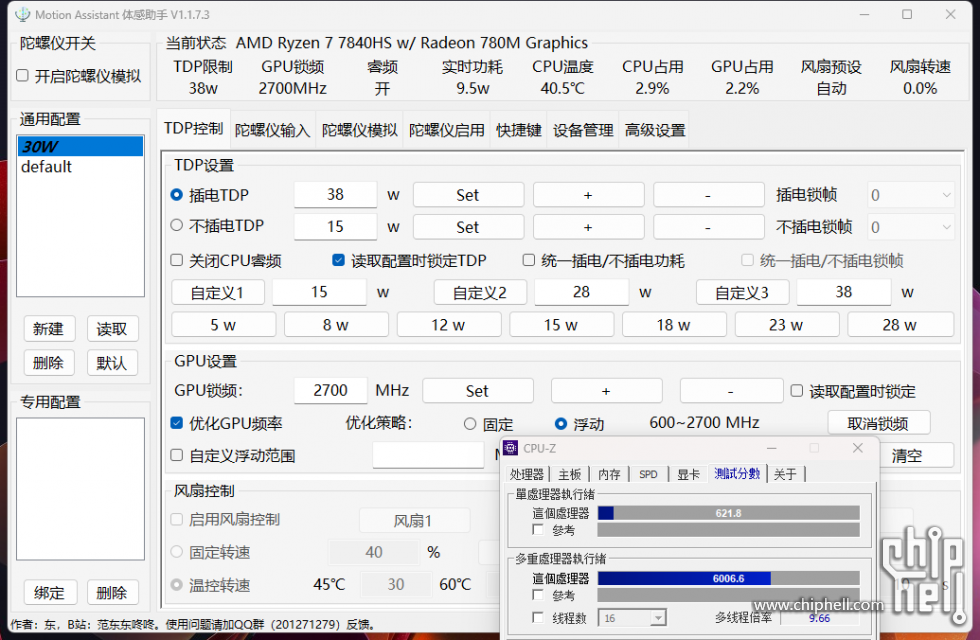The image size is (980, 640).
Task: Click multi-thread score bar showing 6006.6
Action: 729,578
